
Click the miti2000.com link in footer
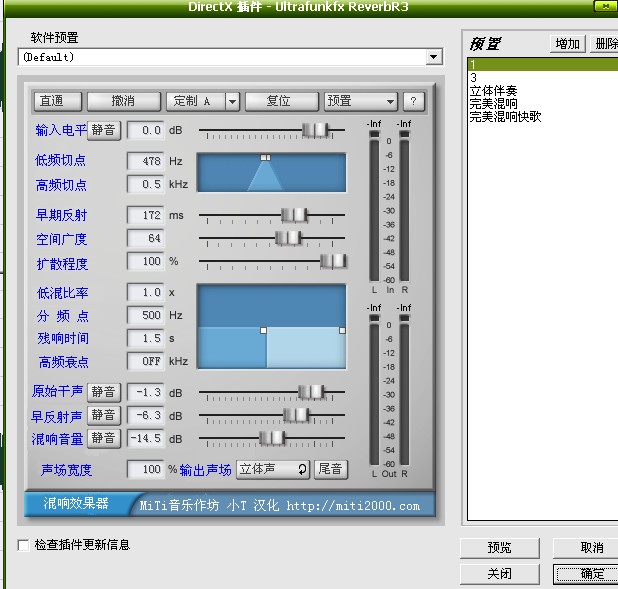click(353, 506)
